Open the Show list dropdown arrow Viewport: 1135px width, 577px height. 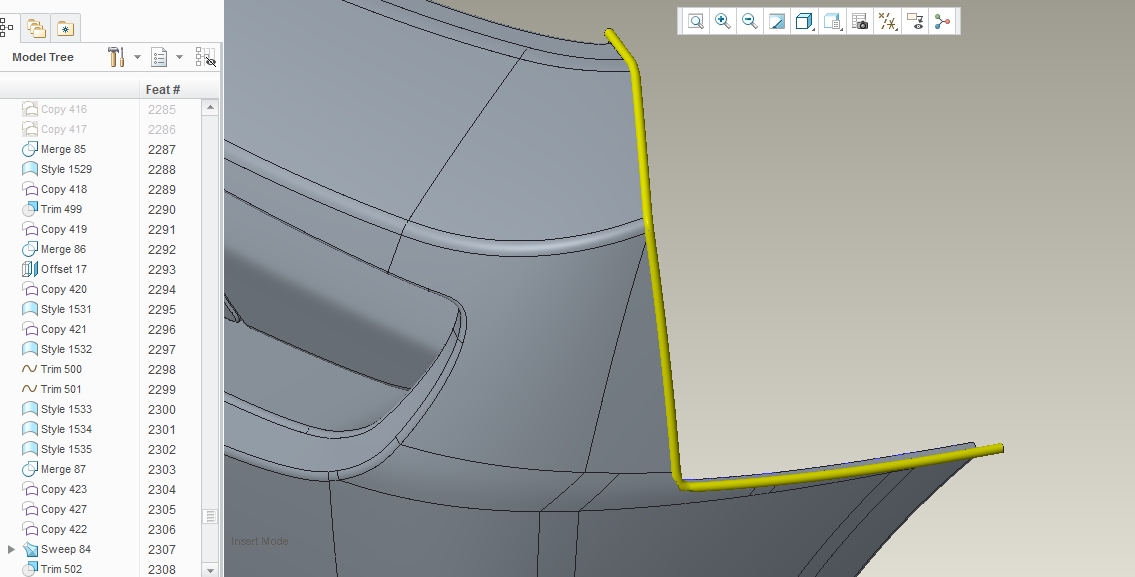coord(179,57)
